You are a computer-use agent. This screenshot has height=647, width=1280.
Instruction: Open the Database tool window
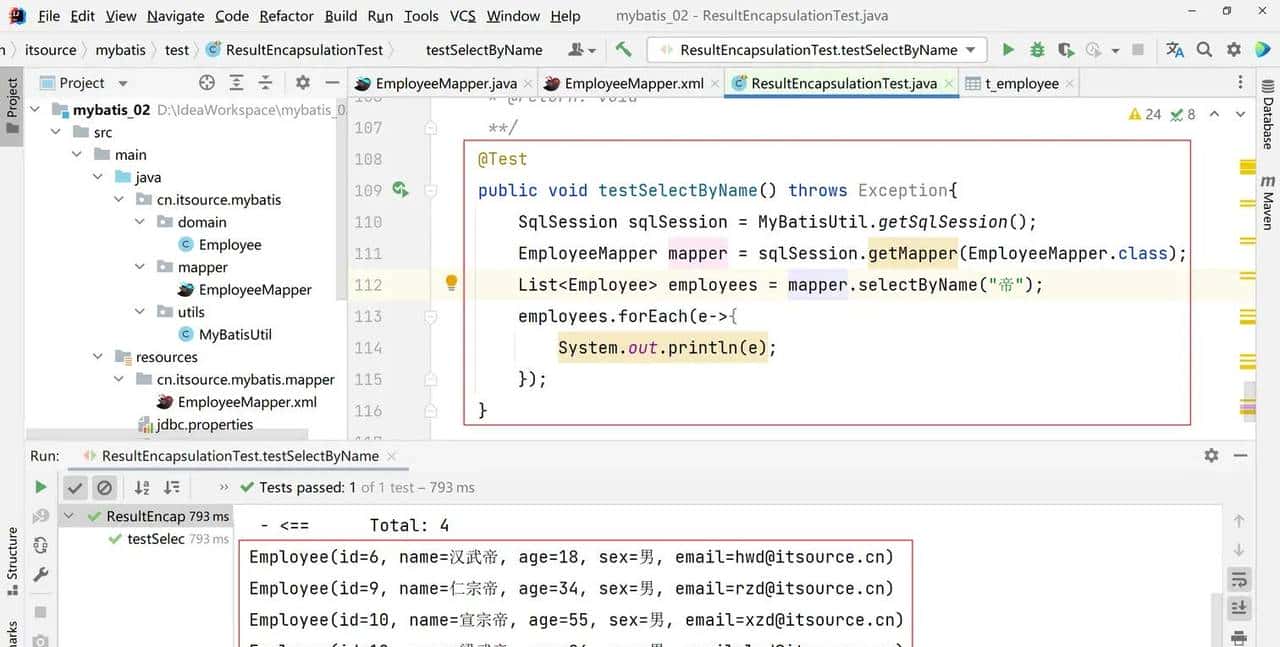1267,122
